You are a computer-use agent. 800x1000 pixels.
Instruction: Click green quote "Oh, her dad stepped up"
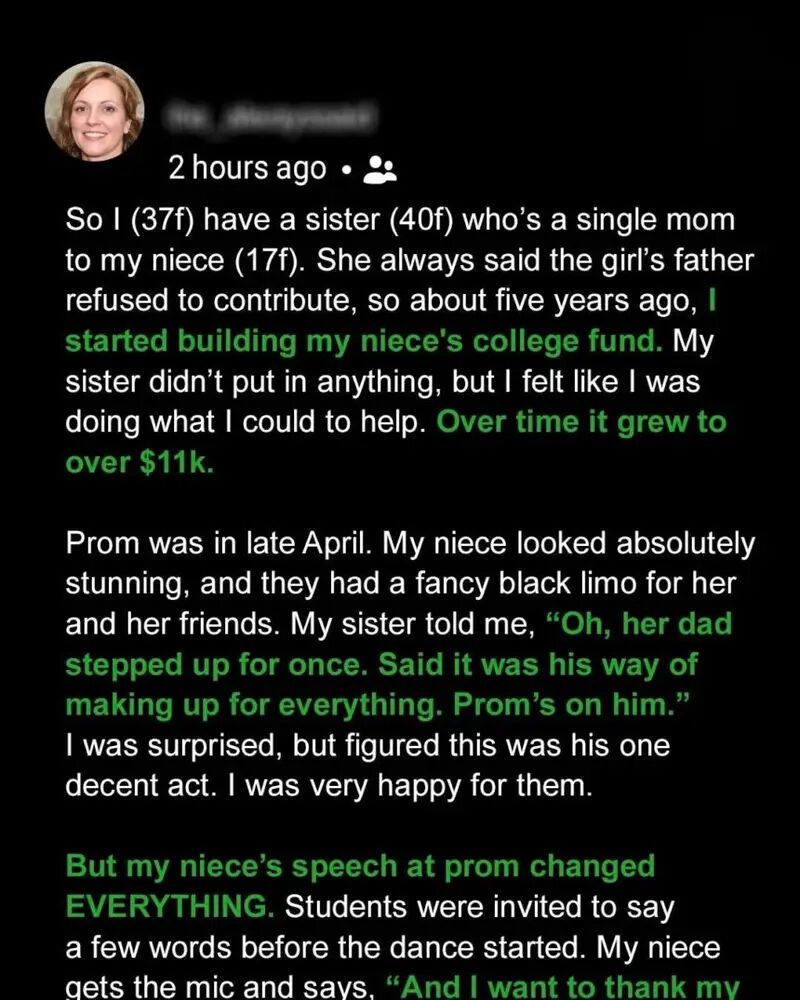[x=640, y=624]
